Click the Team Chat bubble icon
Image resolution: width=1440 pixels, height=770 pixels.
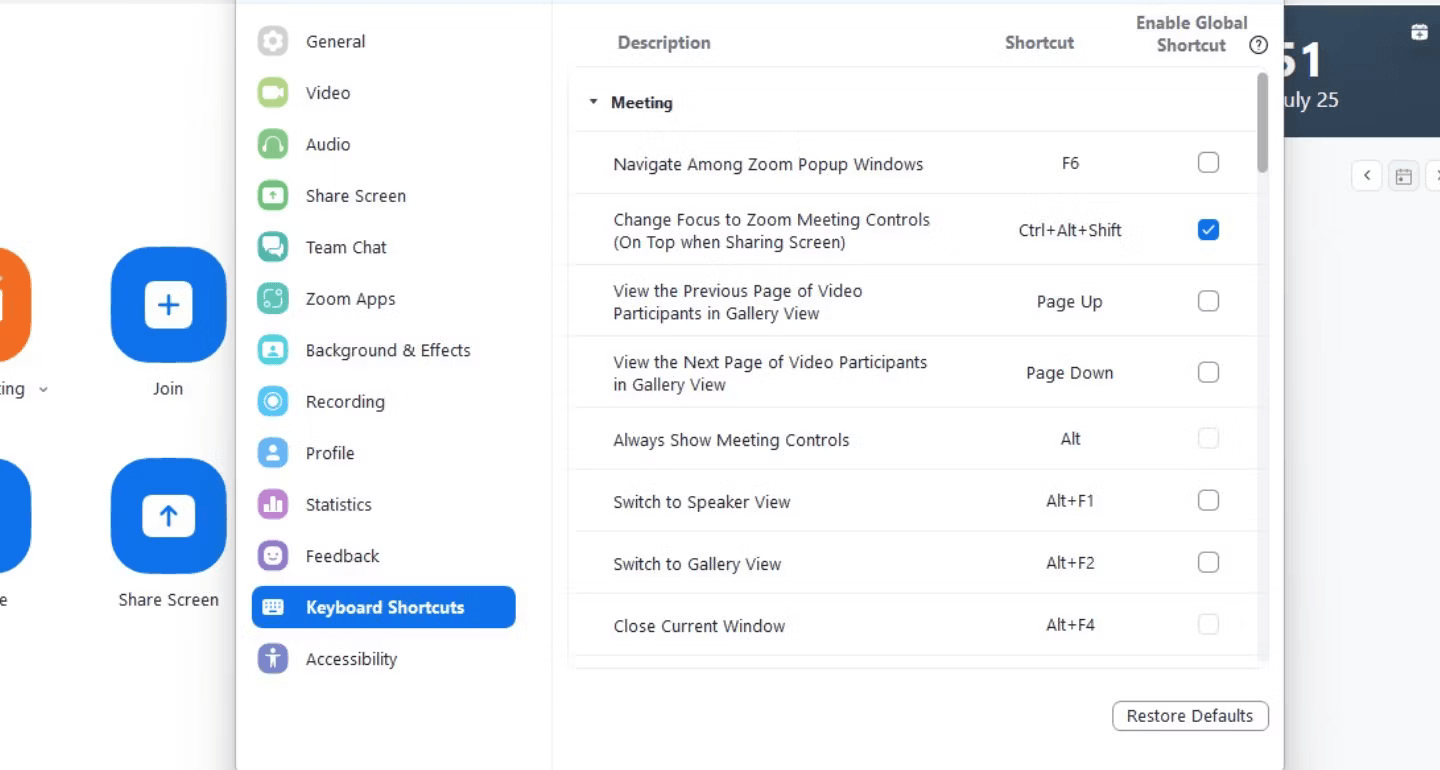[x=273, y=247]
